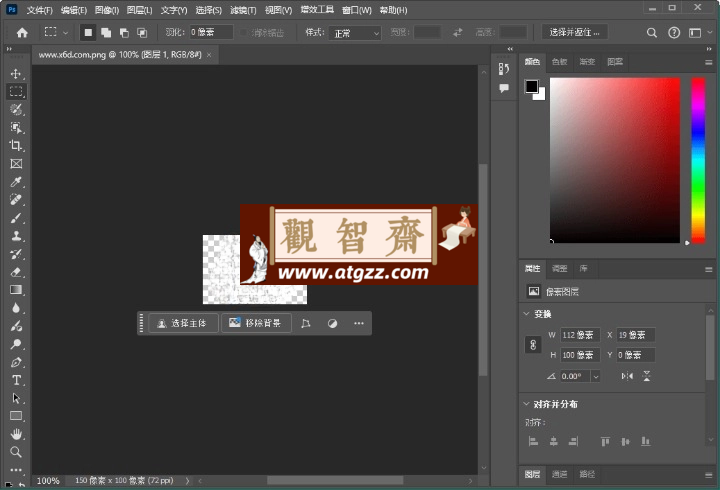Select the Clone Stamp tool
This screenshot has width=720, height=490.
coord(16,236)
